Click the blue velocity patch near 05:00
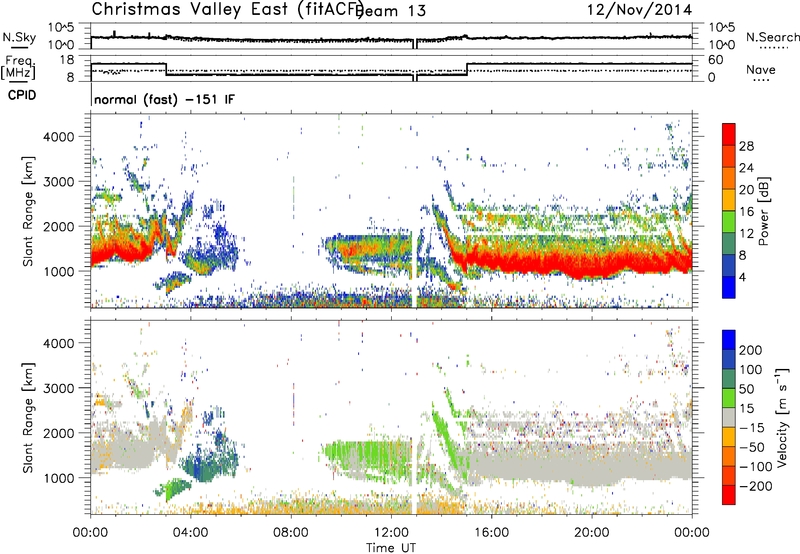Image resolution: width=800 pixels, height=554 pixels. [212, 462]
